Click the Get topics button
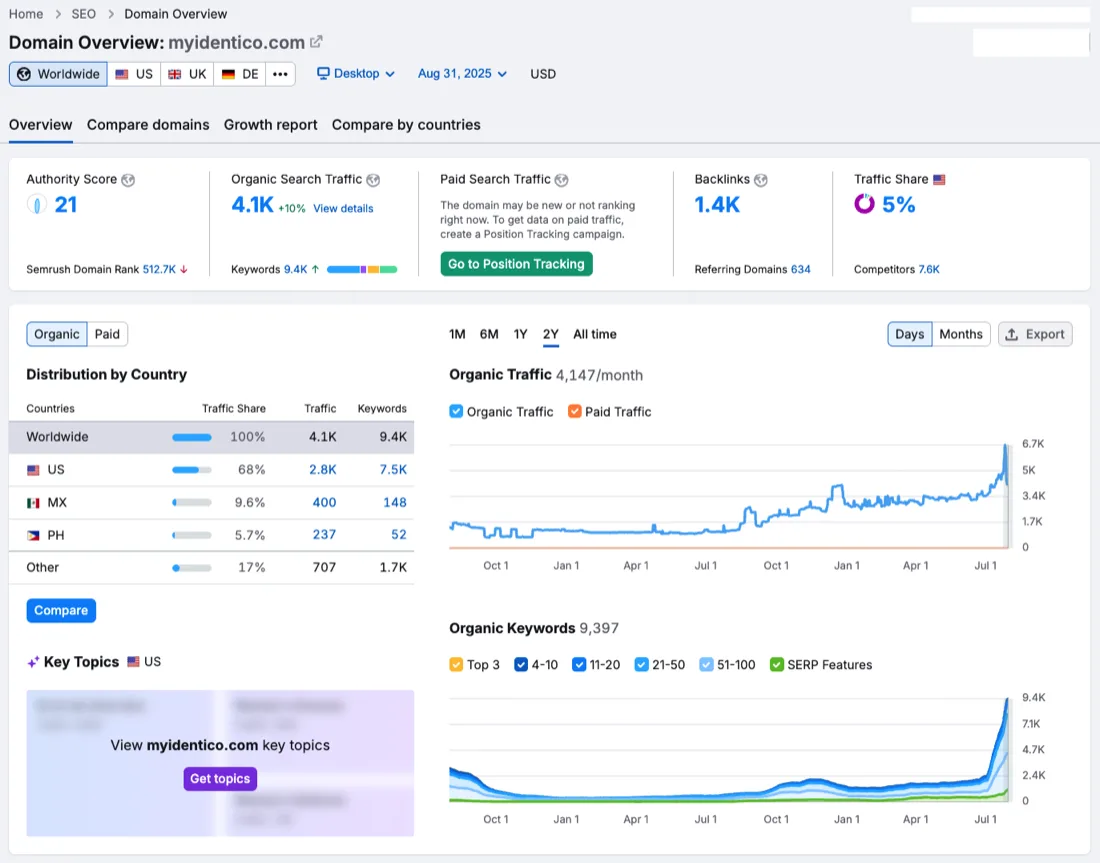 (x=220, y=779)
